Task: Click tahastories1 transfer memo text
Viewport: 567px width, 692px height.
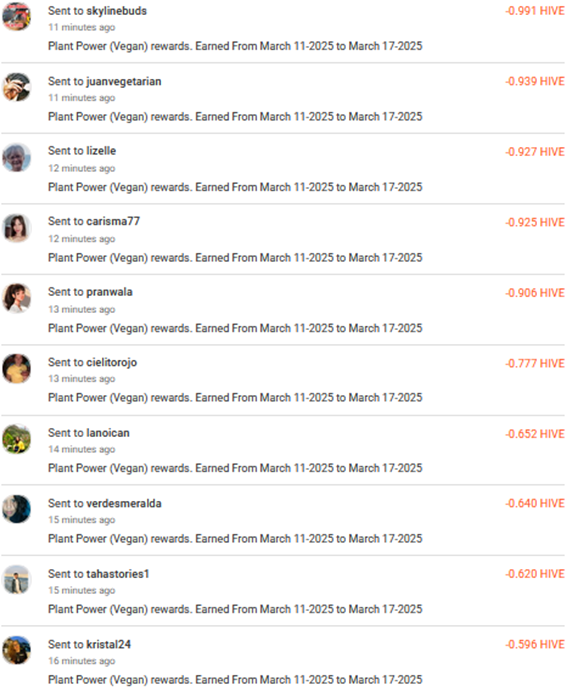Action: 235,609
